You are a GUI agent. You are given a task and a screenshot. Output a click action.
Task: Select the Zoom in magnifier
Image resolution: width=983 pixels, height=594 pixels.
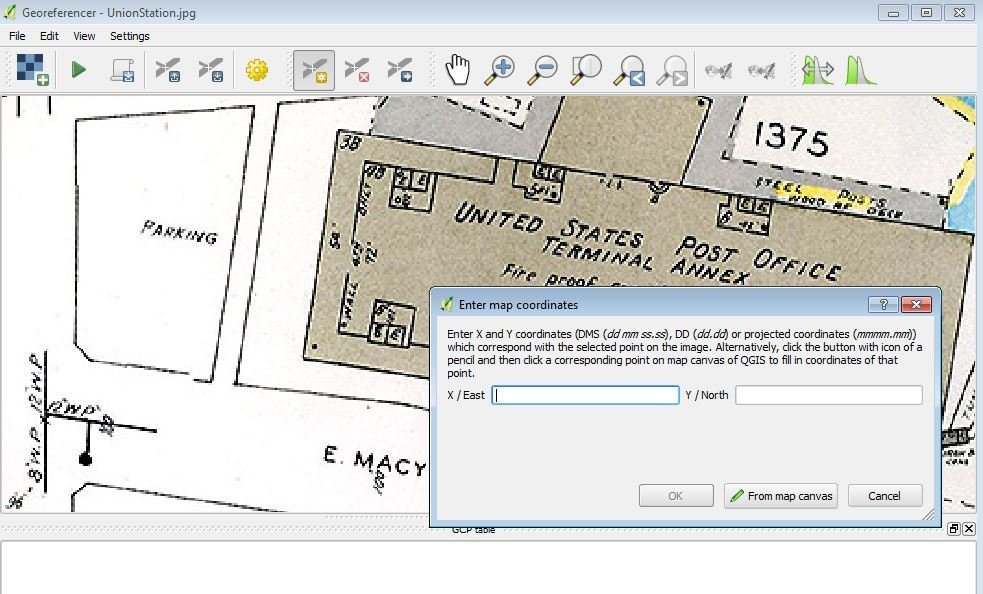500,70
